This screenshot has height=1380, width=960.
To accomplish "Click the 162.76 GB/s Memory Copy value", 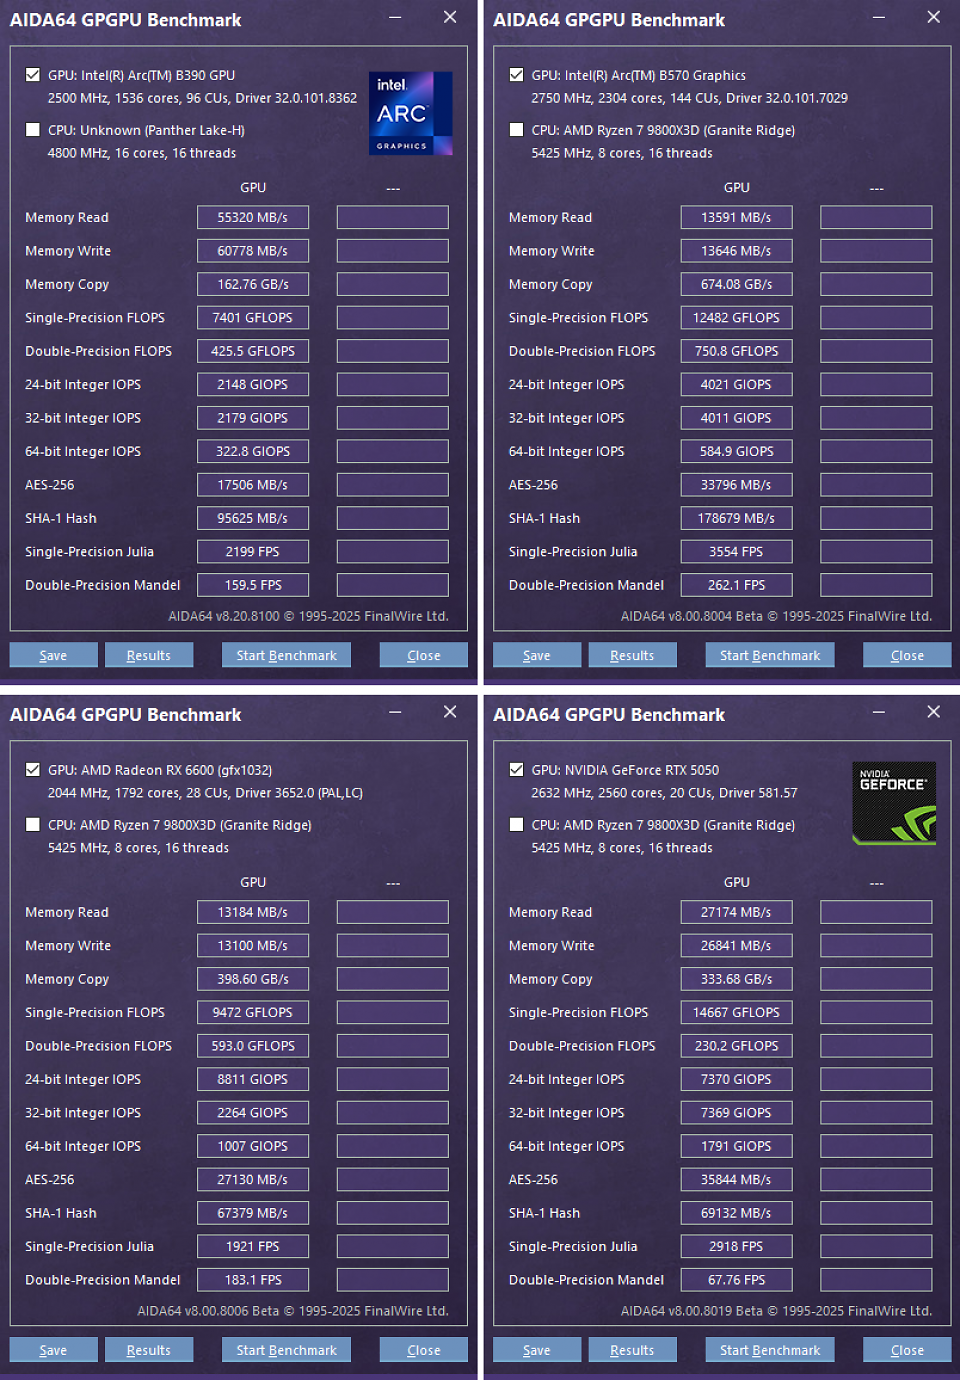I will point(253,284).
